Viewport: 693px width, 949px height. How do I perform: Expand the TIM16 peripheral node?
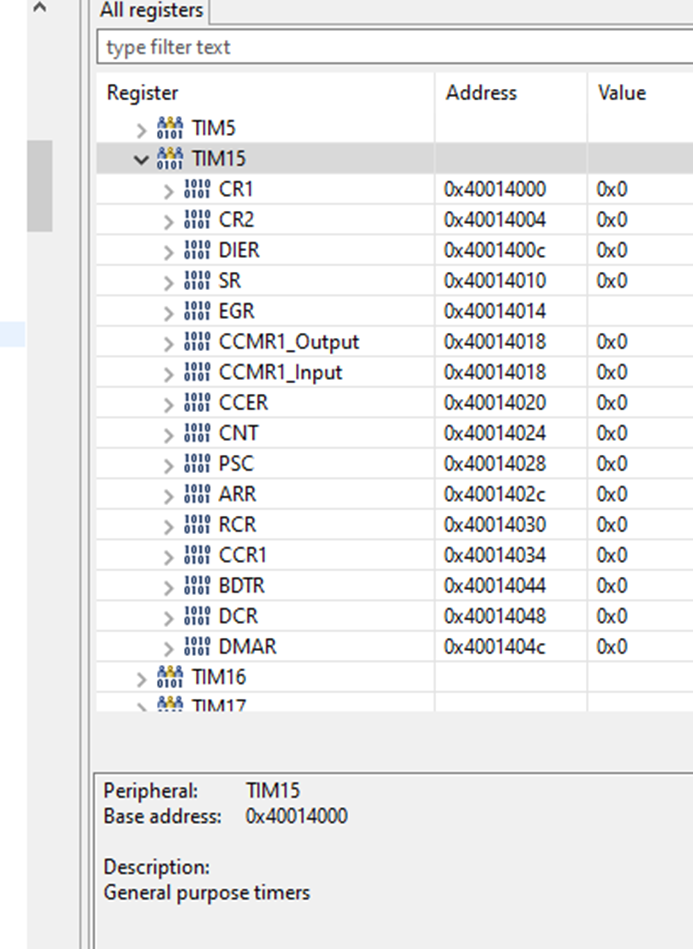click(x=142, y=679)
